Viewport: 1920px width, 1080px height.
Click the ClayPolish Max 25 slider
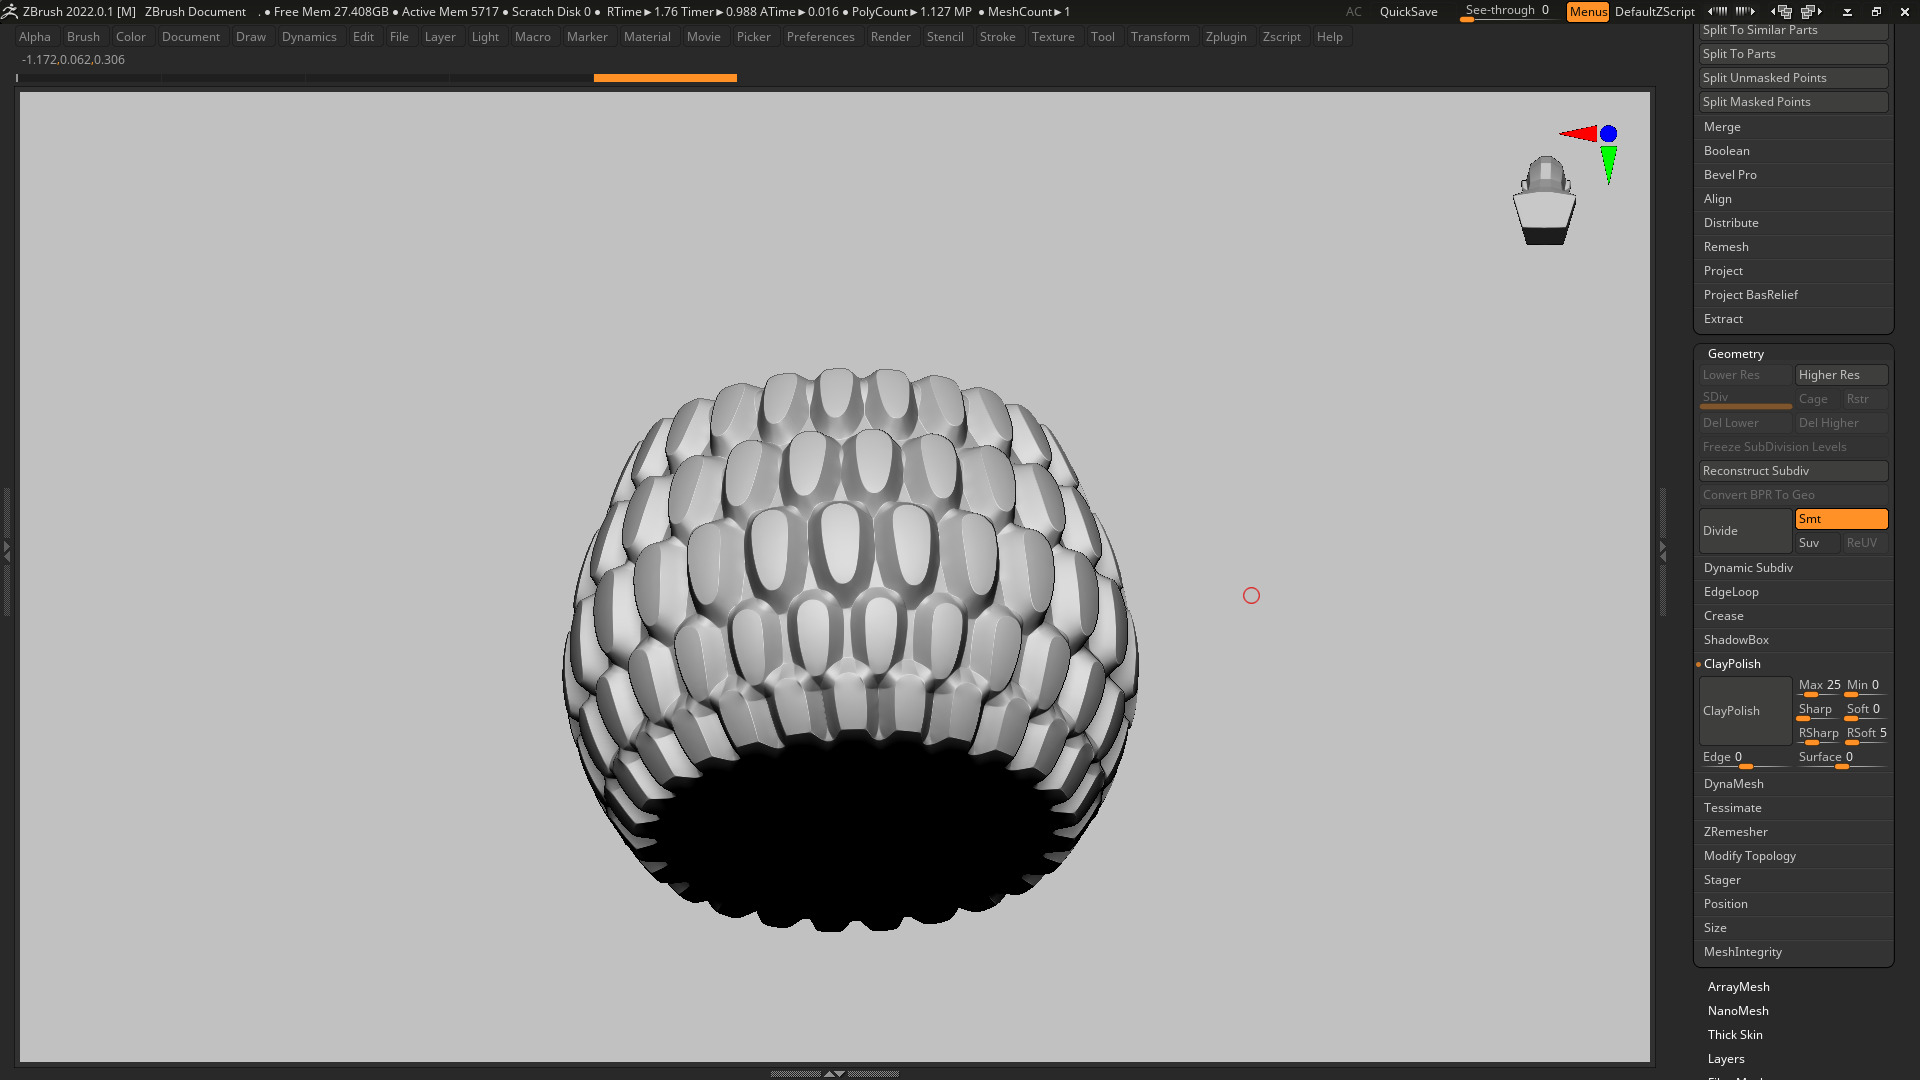[x=1818, y=686]
